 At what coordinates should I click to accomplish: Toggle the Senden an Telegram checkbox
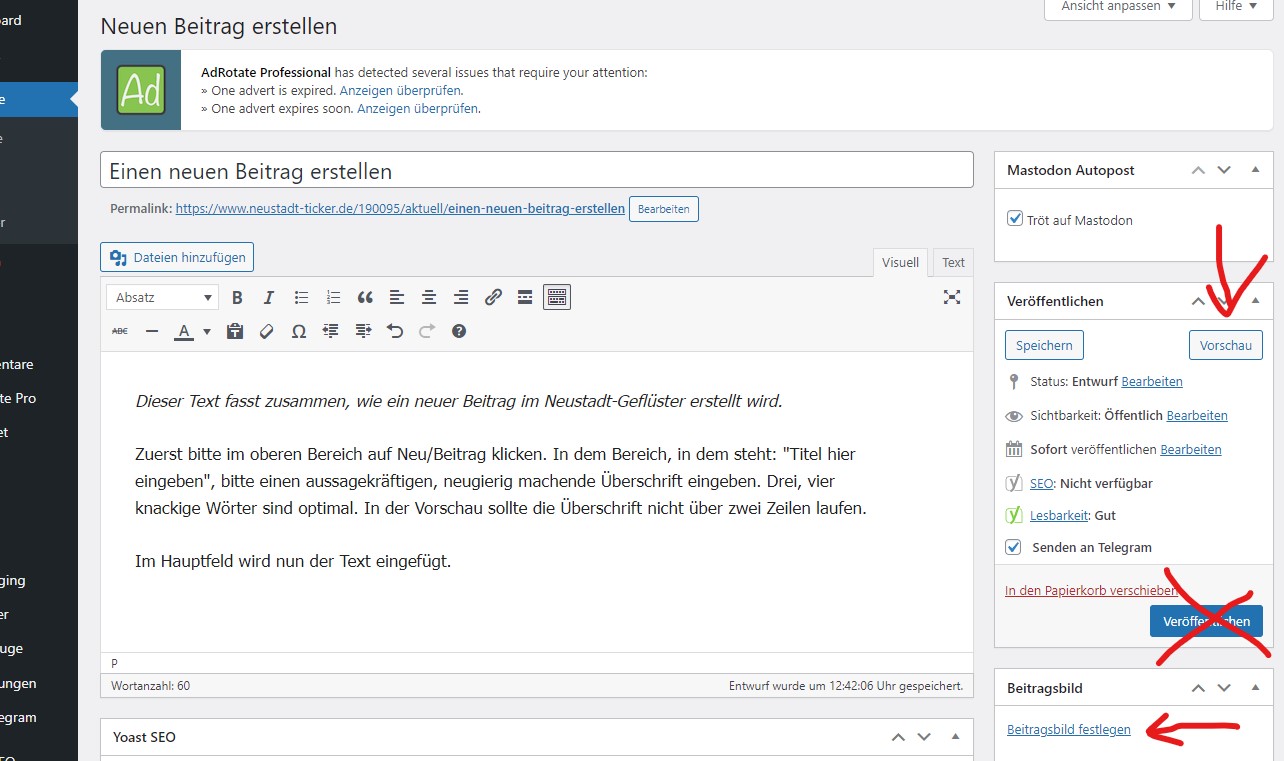(x=1013, y=547)
